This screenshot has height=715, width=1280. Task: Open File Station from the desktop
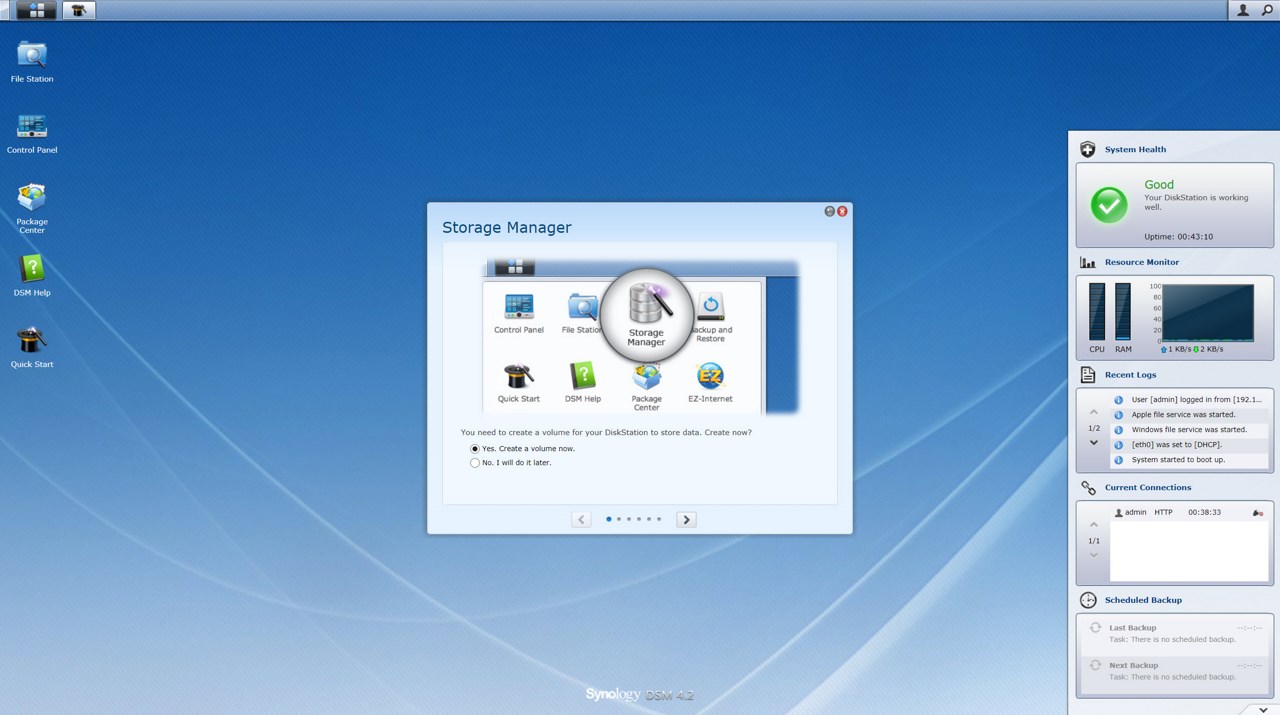(32, 61)
